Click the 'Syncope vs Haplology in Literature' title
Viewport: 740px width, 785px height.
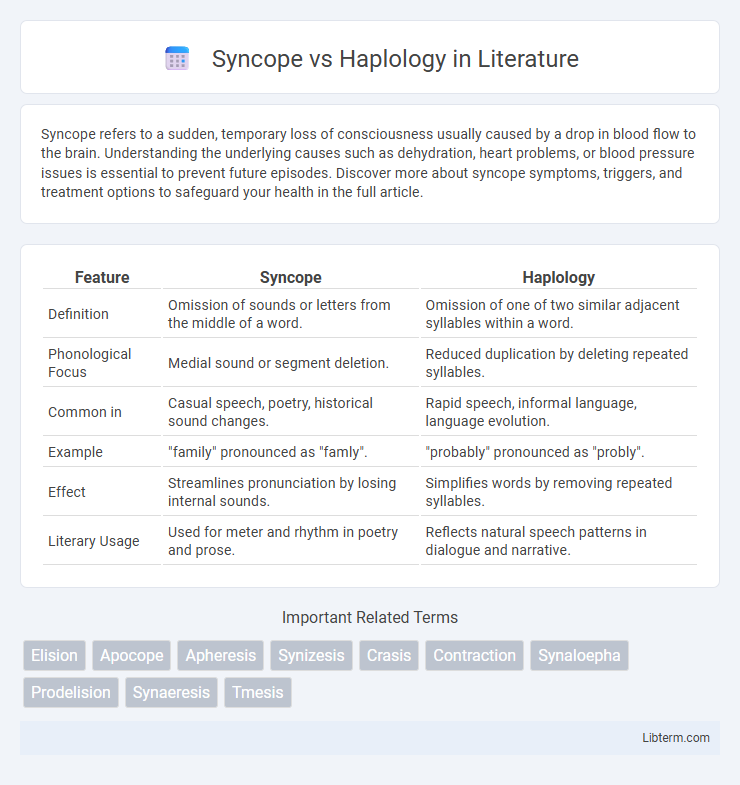pos(395,59)
